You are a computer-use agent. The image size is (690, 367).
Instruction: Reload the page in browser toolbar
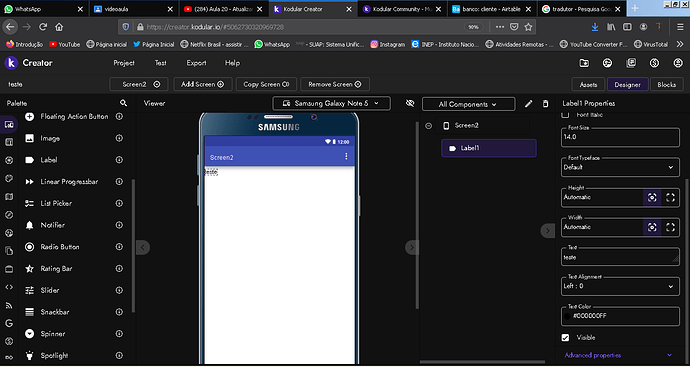pyautogui.click(x=43, y=27)
